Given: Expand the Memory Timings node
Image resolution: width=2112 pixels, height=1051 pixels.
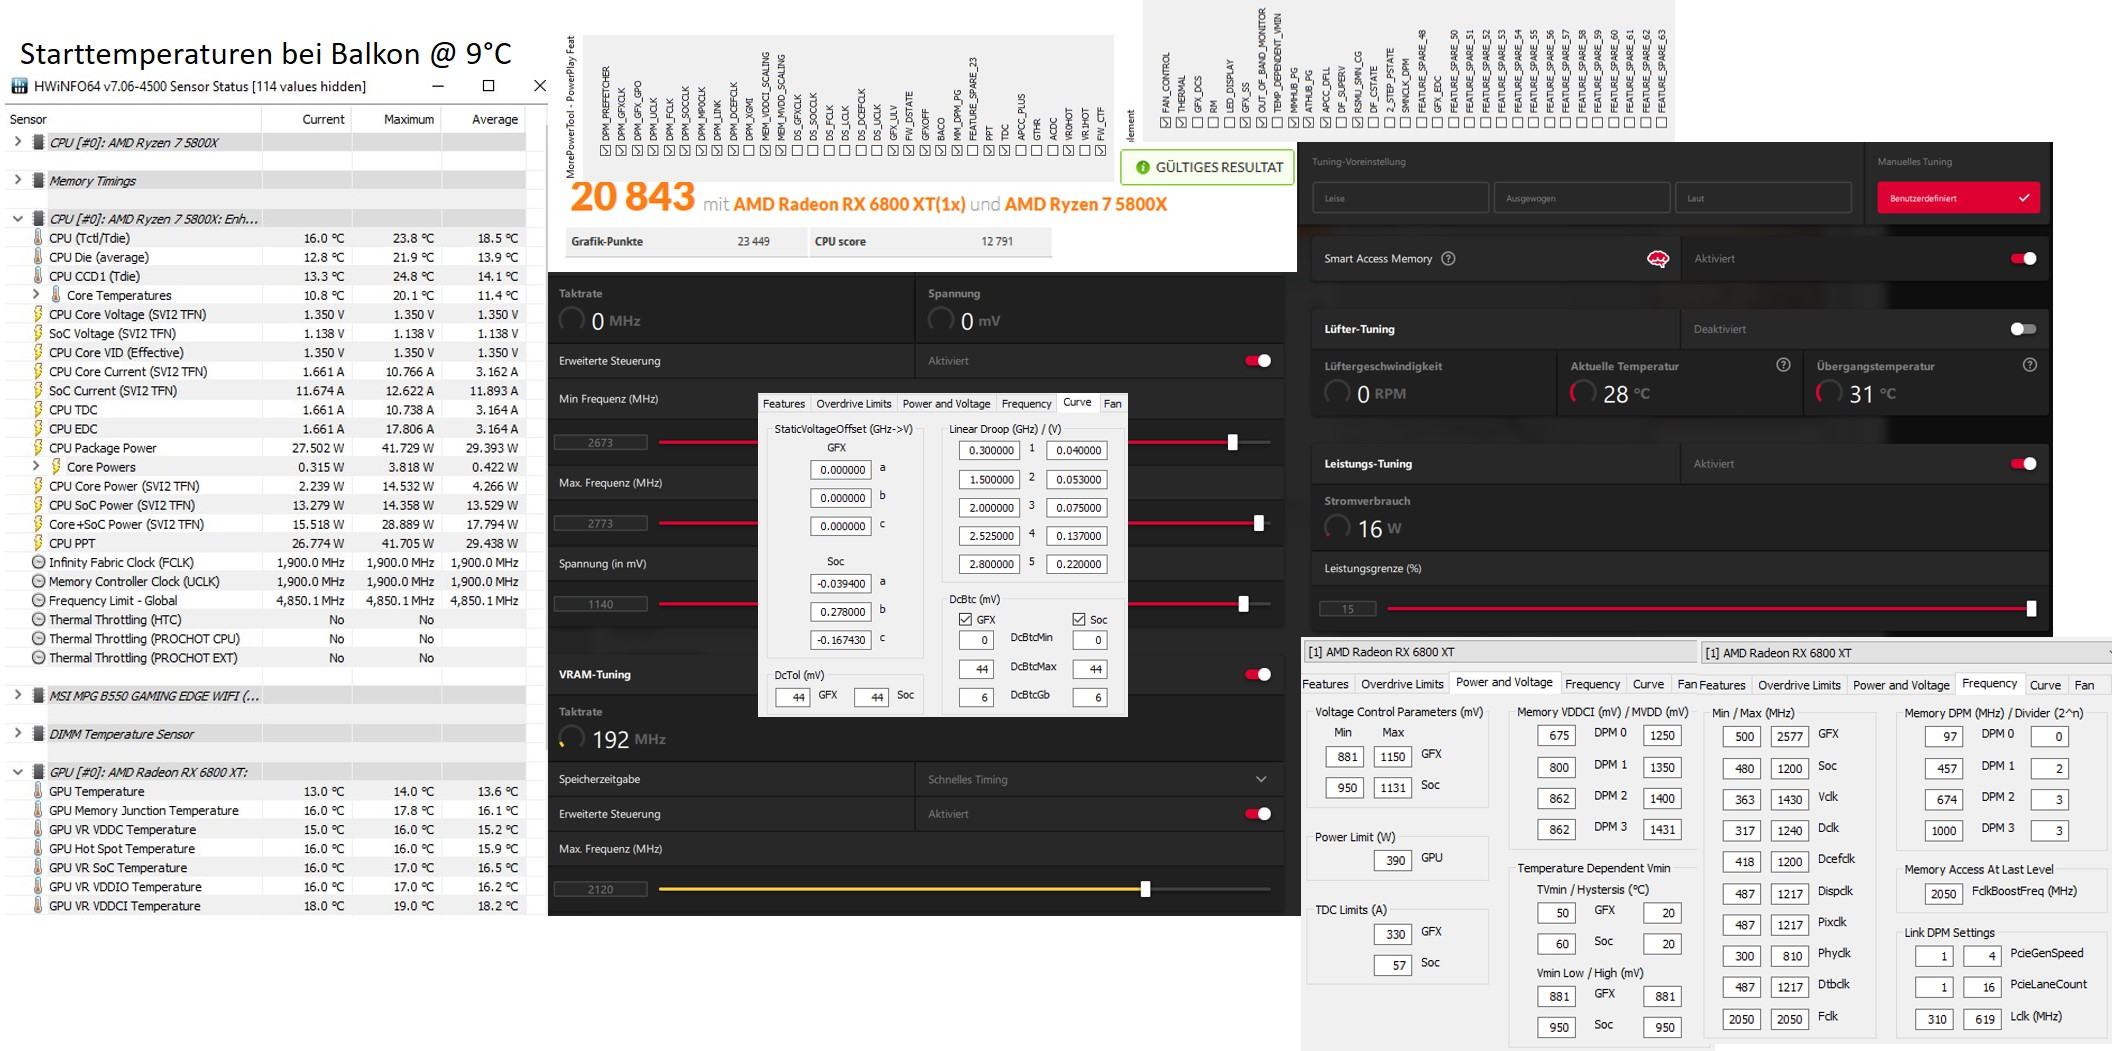Looking at the screenshot, I should coord(17,181).
